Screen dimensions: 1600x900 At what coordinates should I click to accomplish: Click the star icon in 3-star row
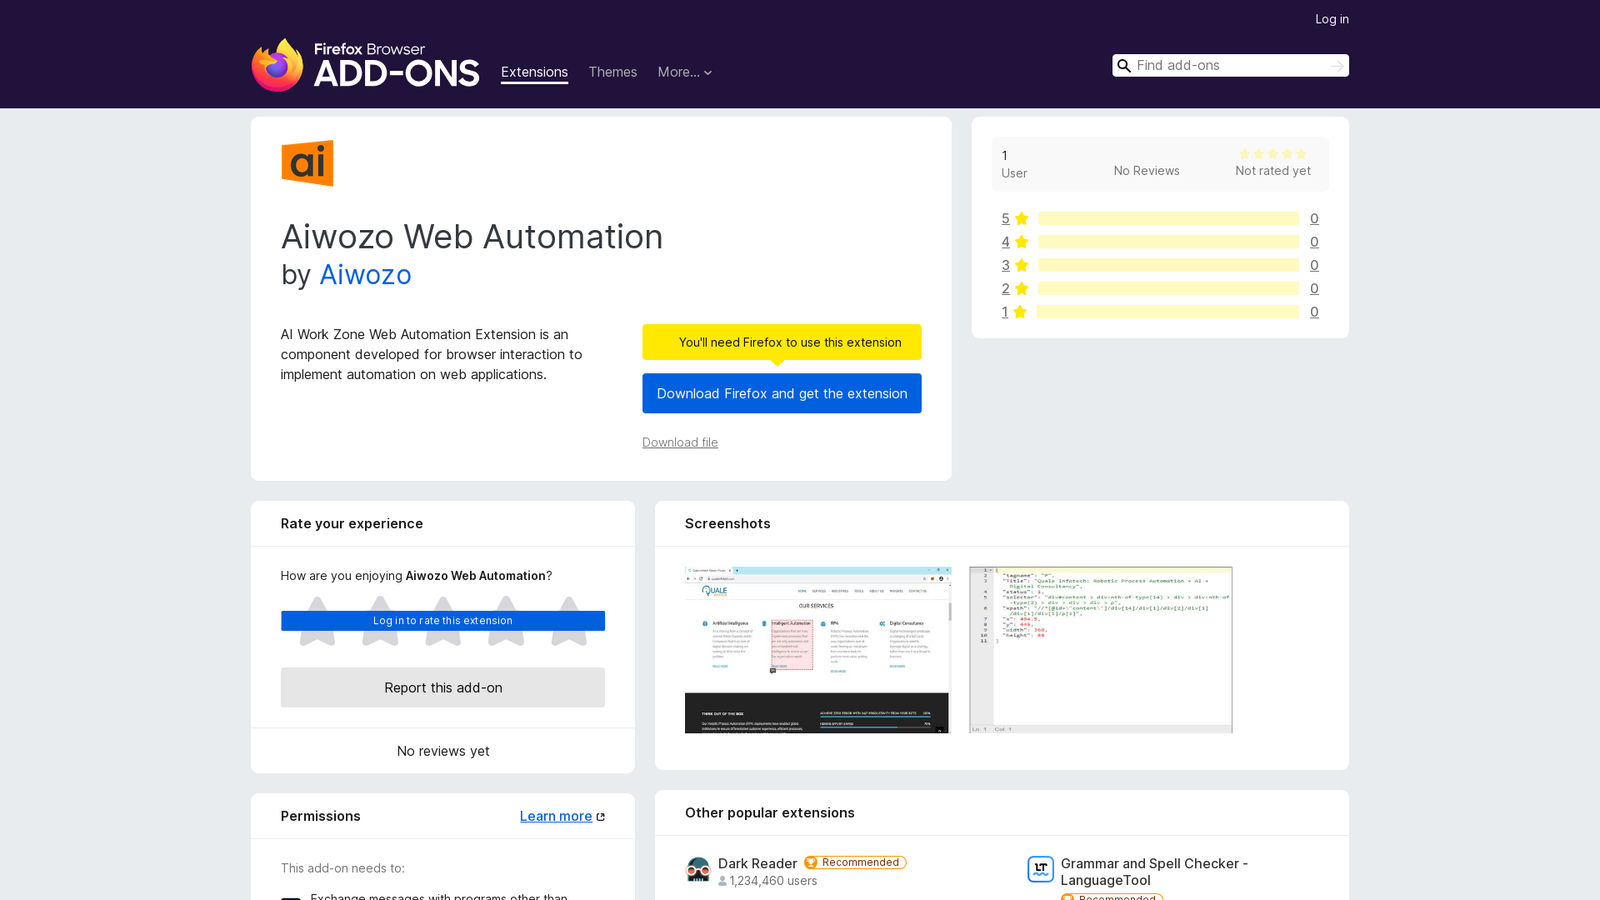point(1021,265)
